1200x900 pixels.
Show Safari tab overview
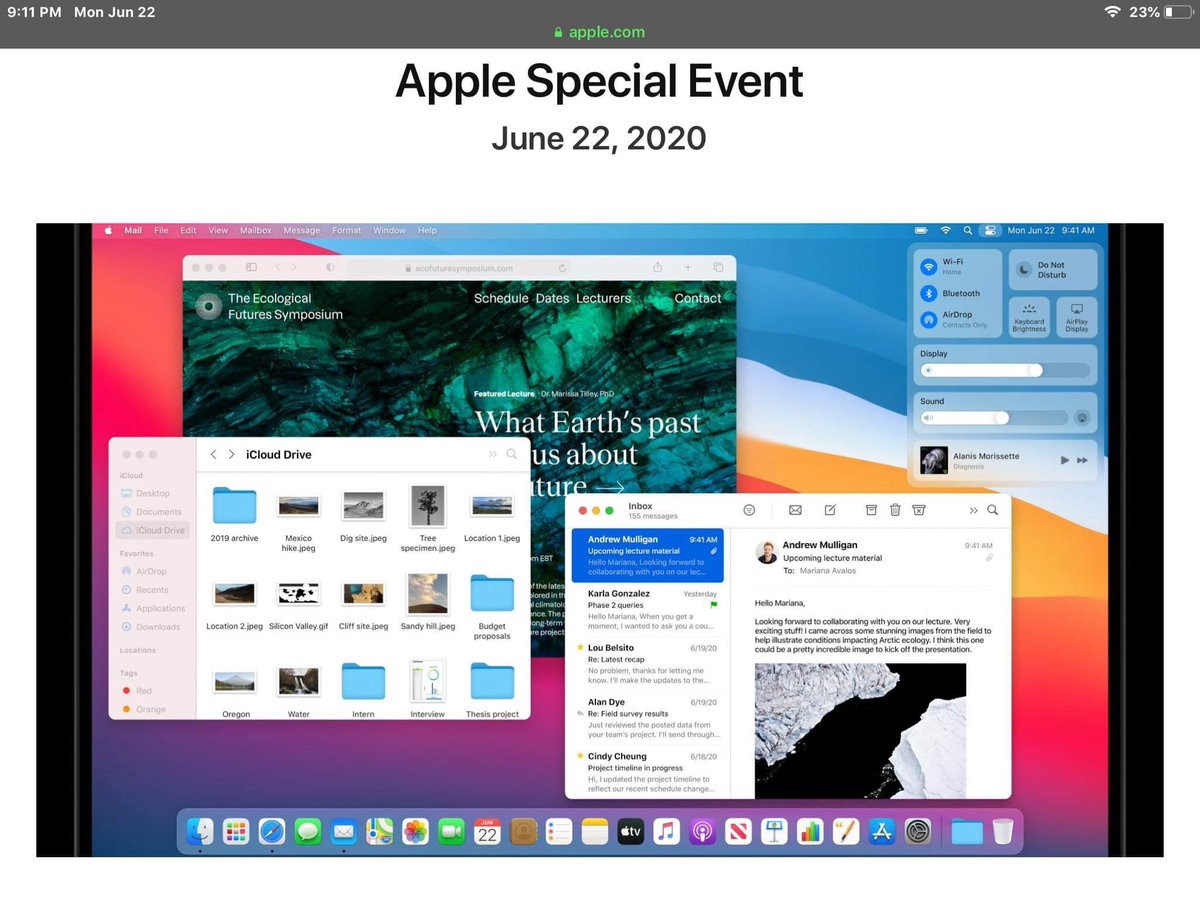(718, 268)
